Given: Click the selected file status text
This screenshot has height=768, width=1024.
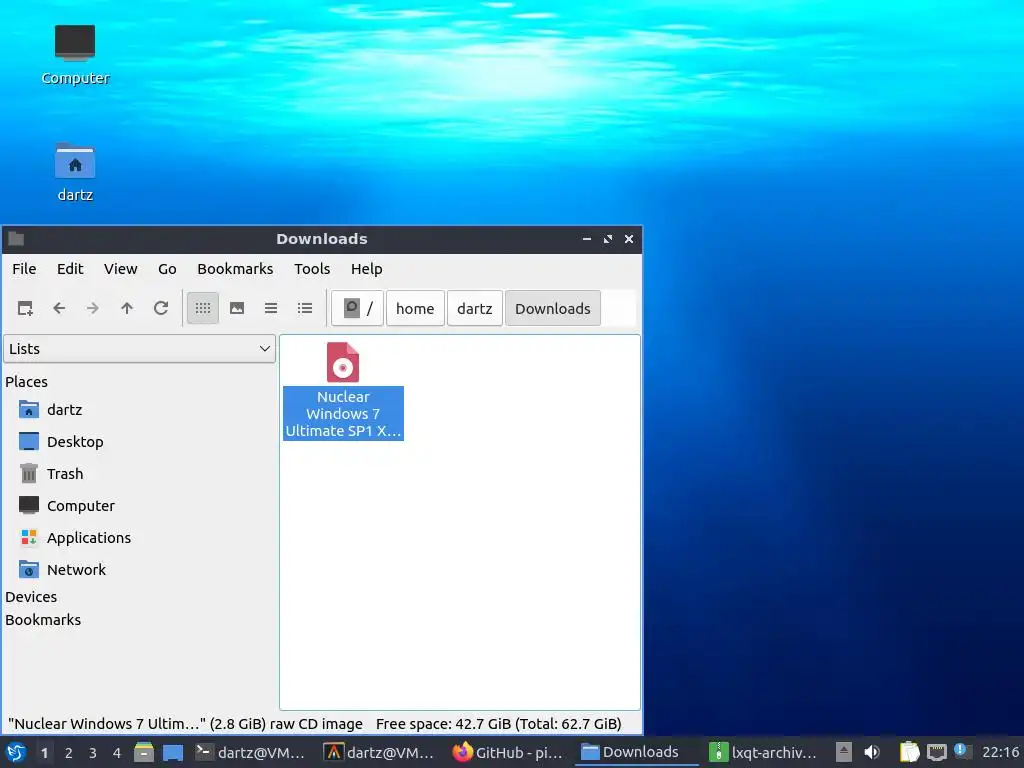Looking at the screenshot, I should tap(185, 724).
